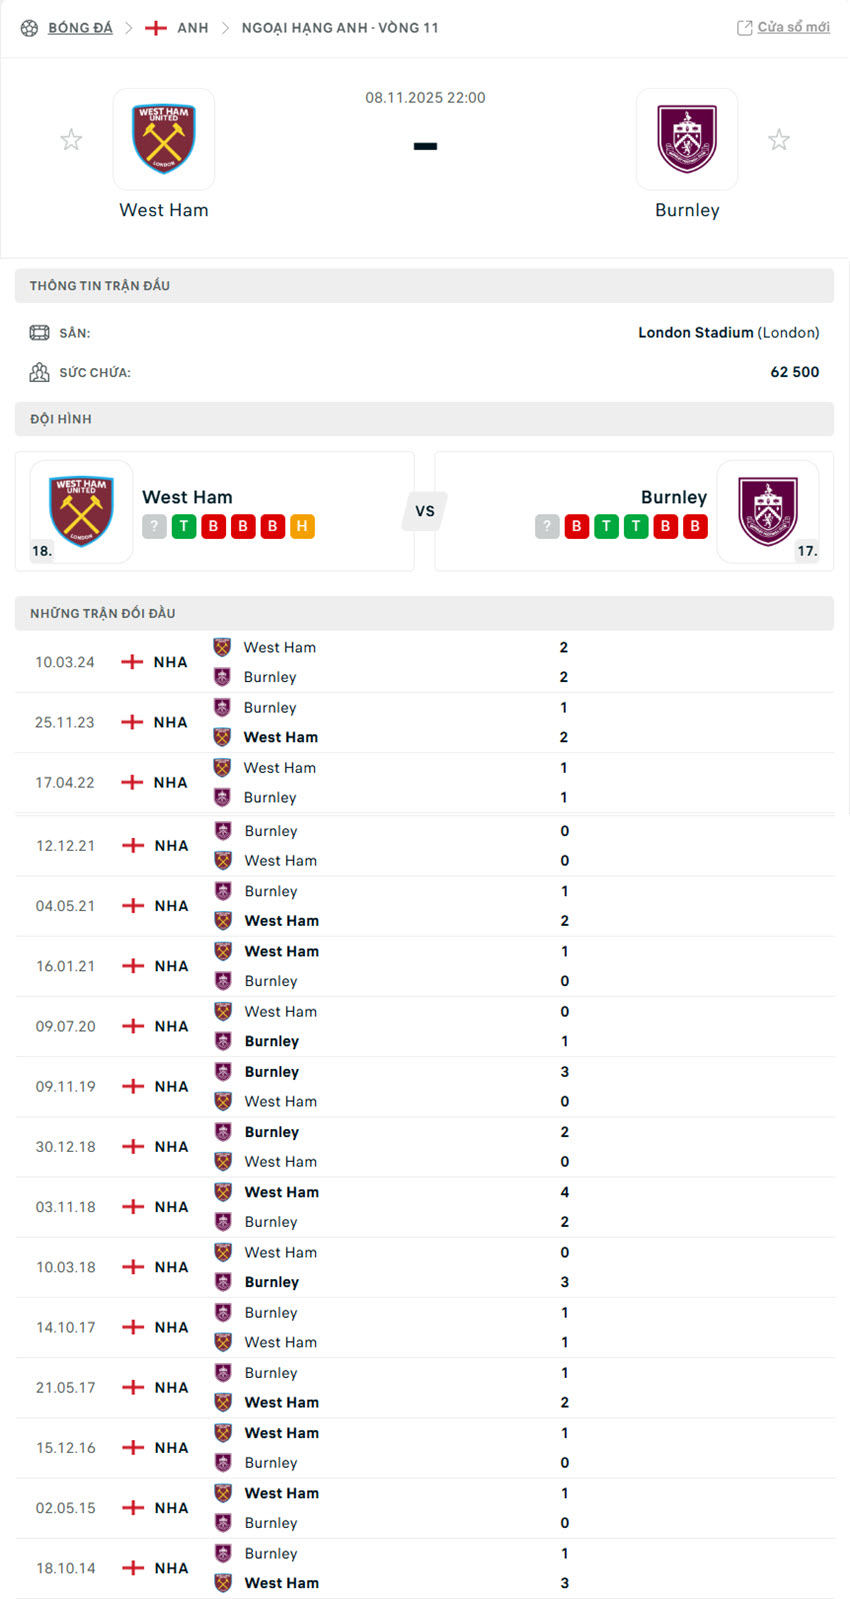Click the NHA flag on the 10.03.24 row

point(131,661)
